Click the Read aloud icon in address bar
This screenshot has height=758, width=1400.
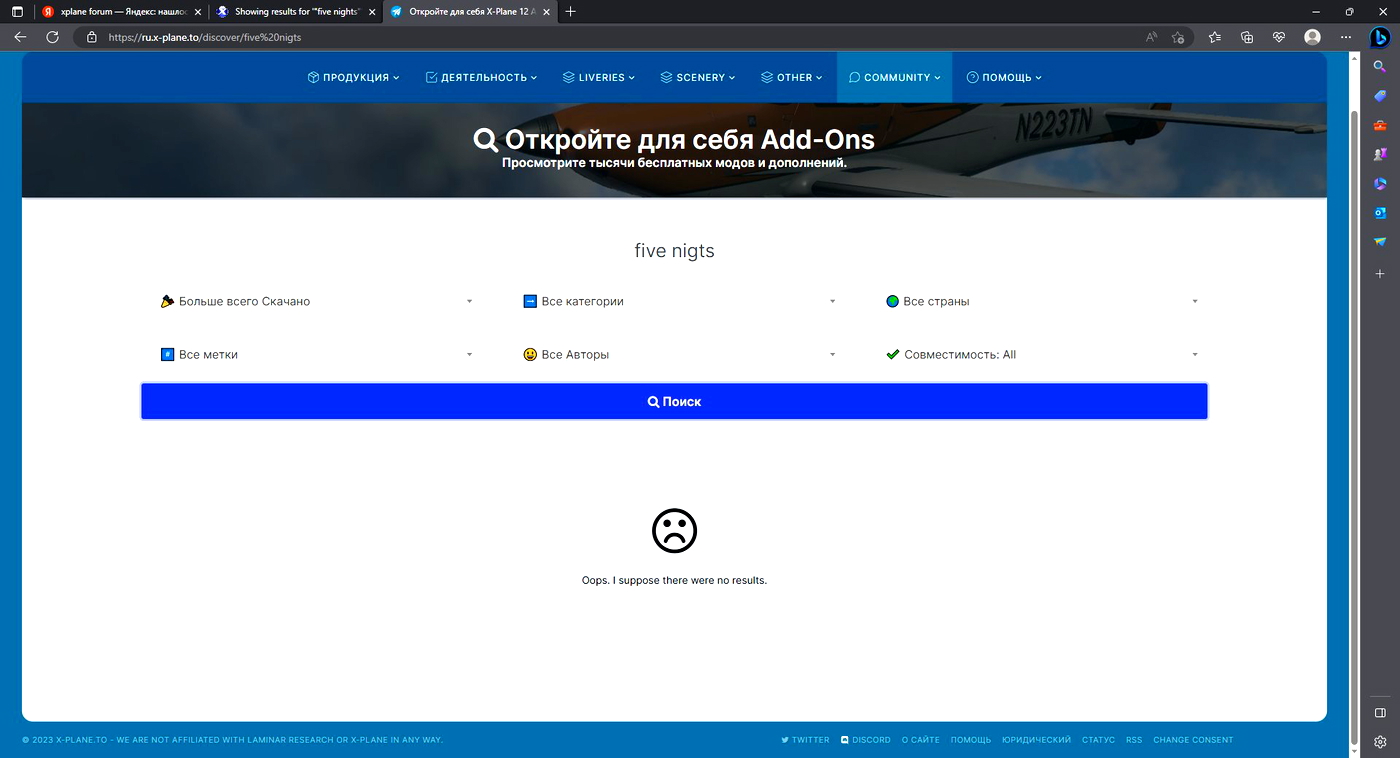point(1151,37)
